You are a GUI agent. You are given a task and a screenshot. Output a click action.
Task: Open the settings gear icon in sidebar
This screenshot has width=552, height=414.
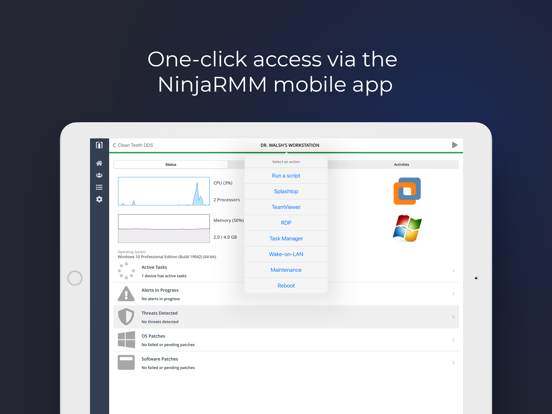coord(99,199)
